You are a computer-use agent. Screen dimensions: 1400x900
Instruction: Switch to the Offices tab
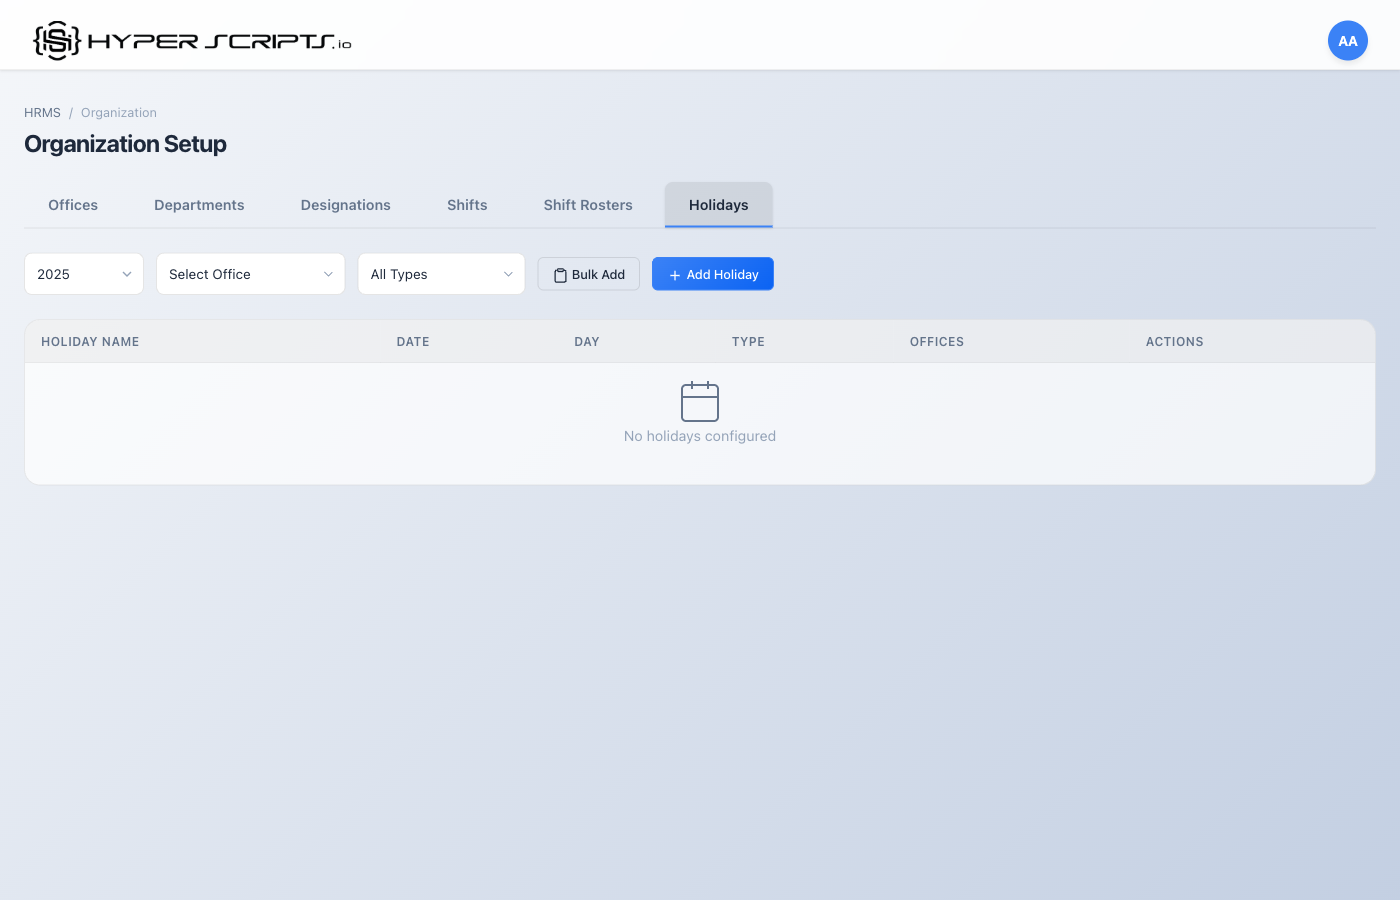point(72,204)
